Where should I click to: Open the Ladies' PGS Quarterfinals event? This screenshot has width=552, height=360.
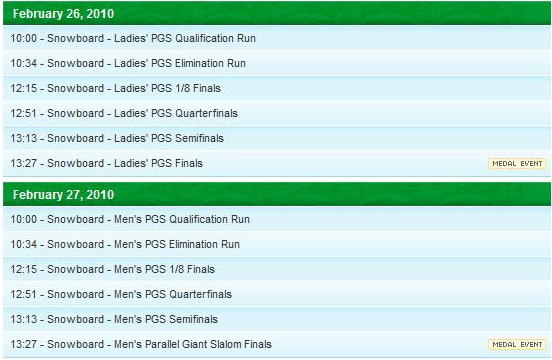click(277, 113)
